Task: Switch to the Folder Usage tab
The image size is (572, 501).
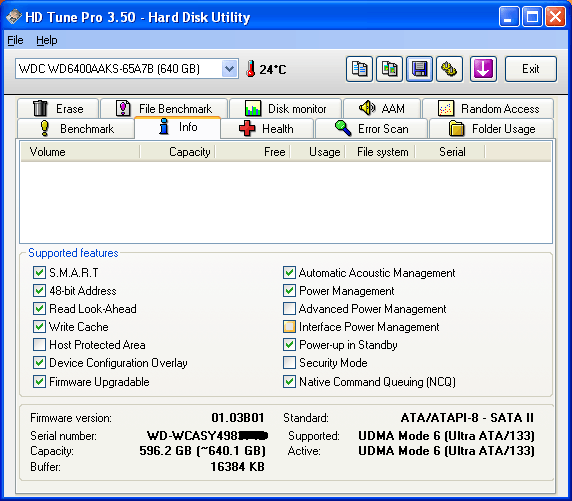Action: [x=492, y=128]
